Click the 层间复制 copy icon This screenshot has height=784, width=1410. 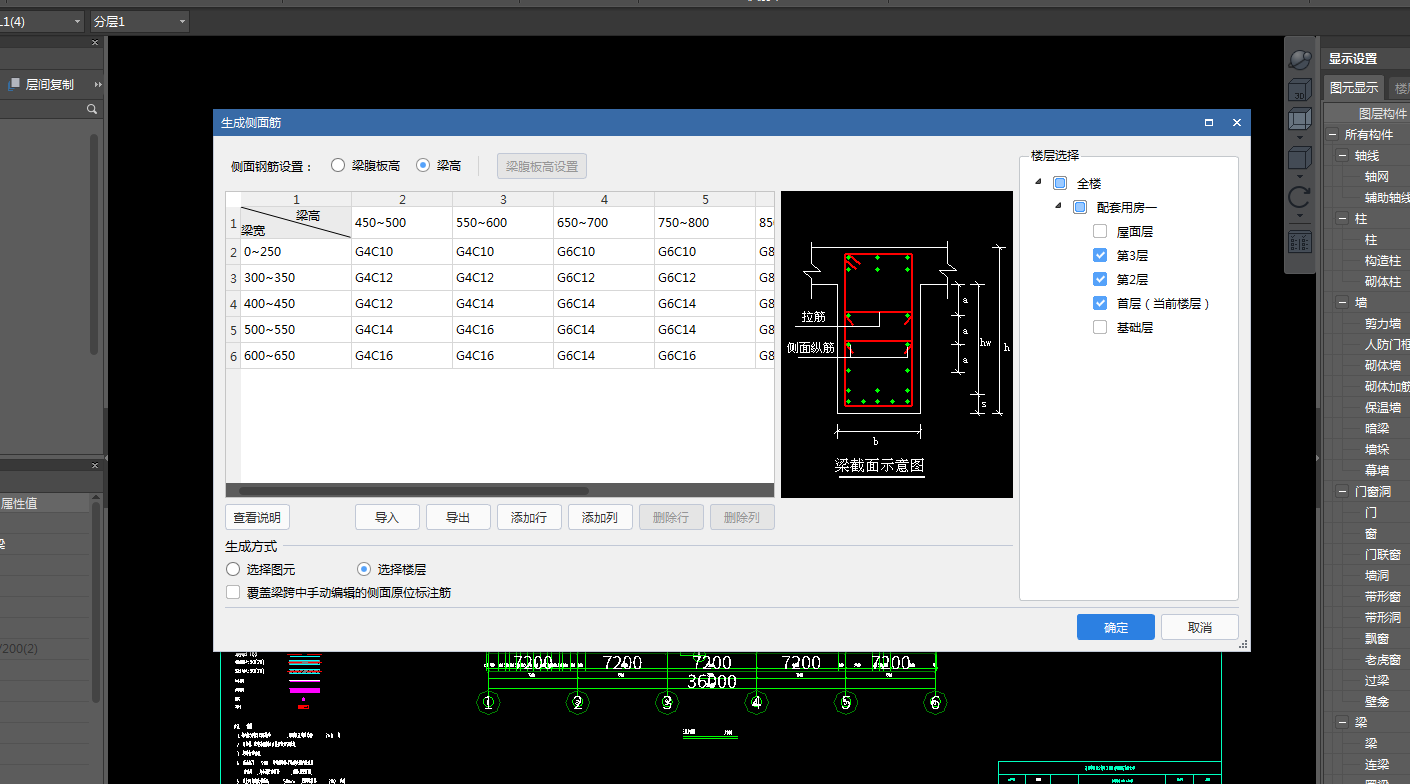click(x=14, y=85)
